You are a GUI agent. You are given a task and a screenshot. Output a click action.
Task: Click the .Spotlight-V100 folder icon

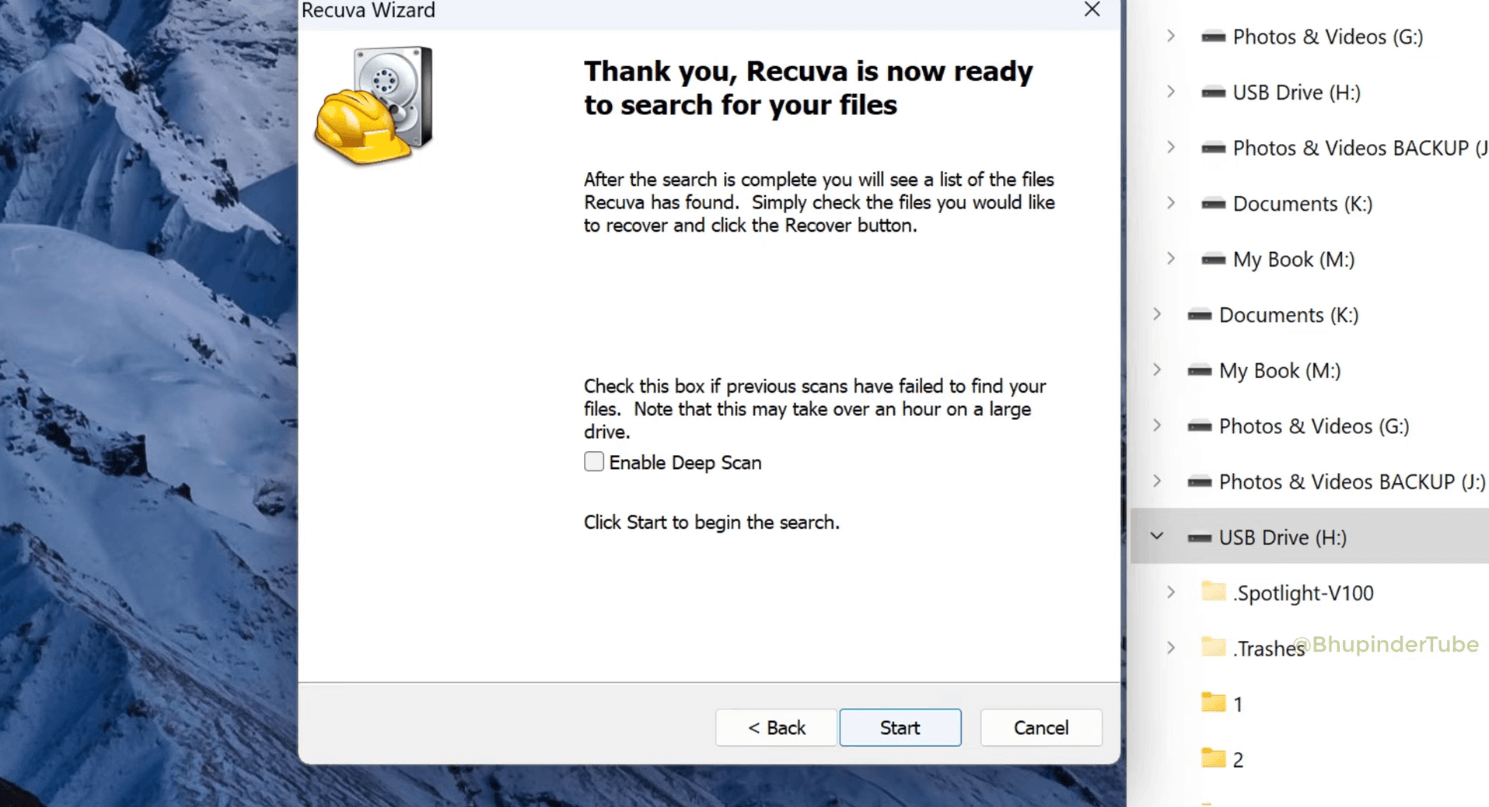(x=1213, y=592)
